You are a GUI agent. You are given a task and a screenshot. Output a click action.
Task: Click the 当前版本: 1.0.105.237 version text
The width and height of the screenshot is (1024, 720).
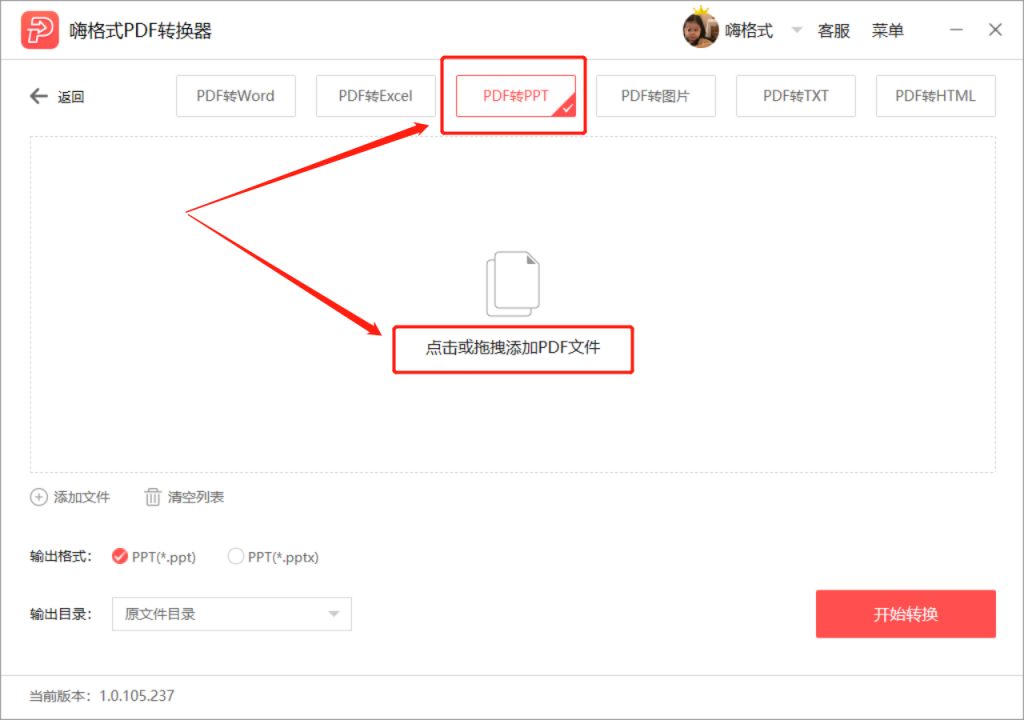[102, 696]
